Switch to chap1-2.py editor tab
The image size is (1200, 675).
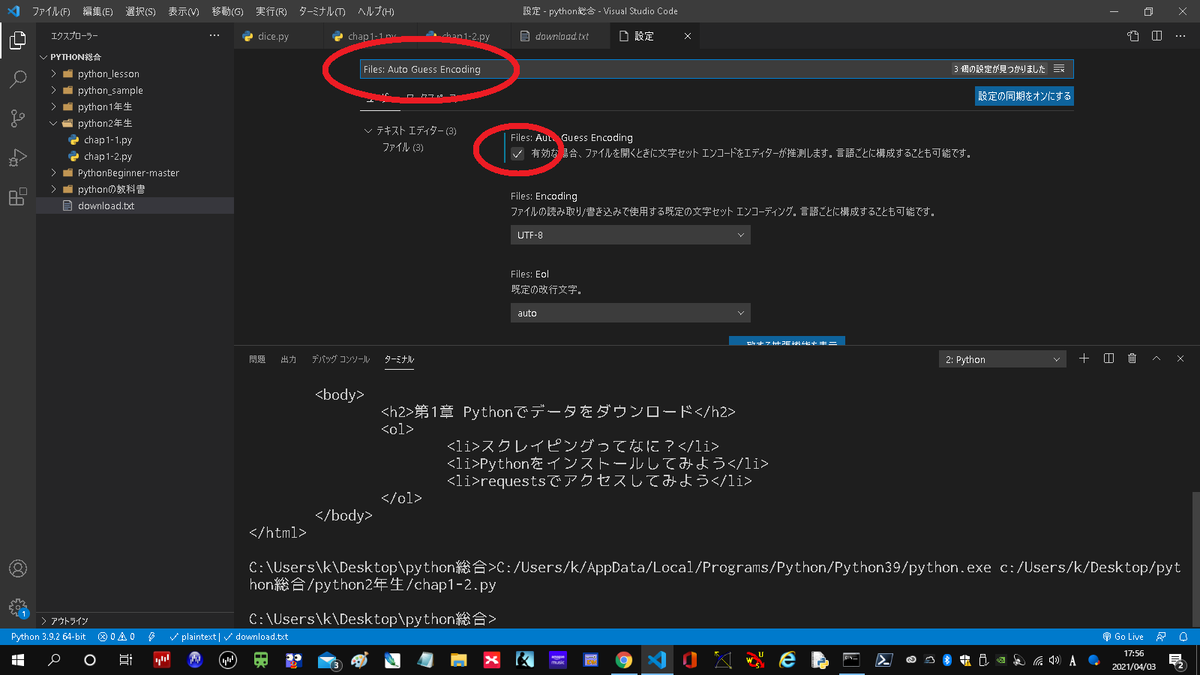click(x=466, y=36)
